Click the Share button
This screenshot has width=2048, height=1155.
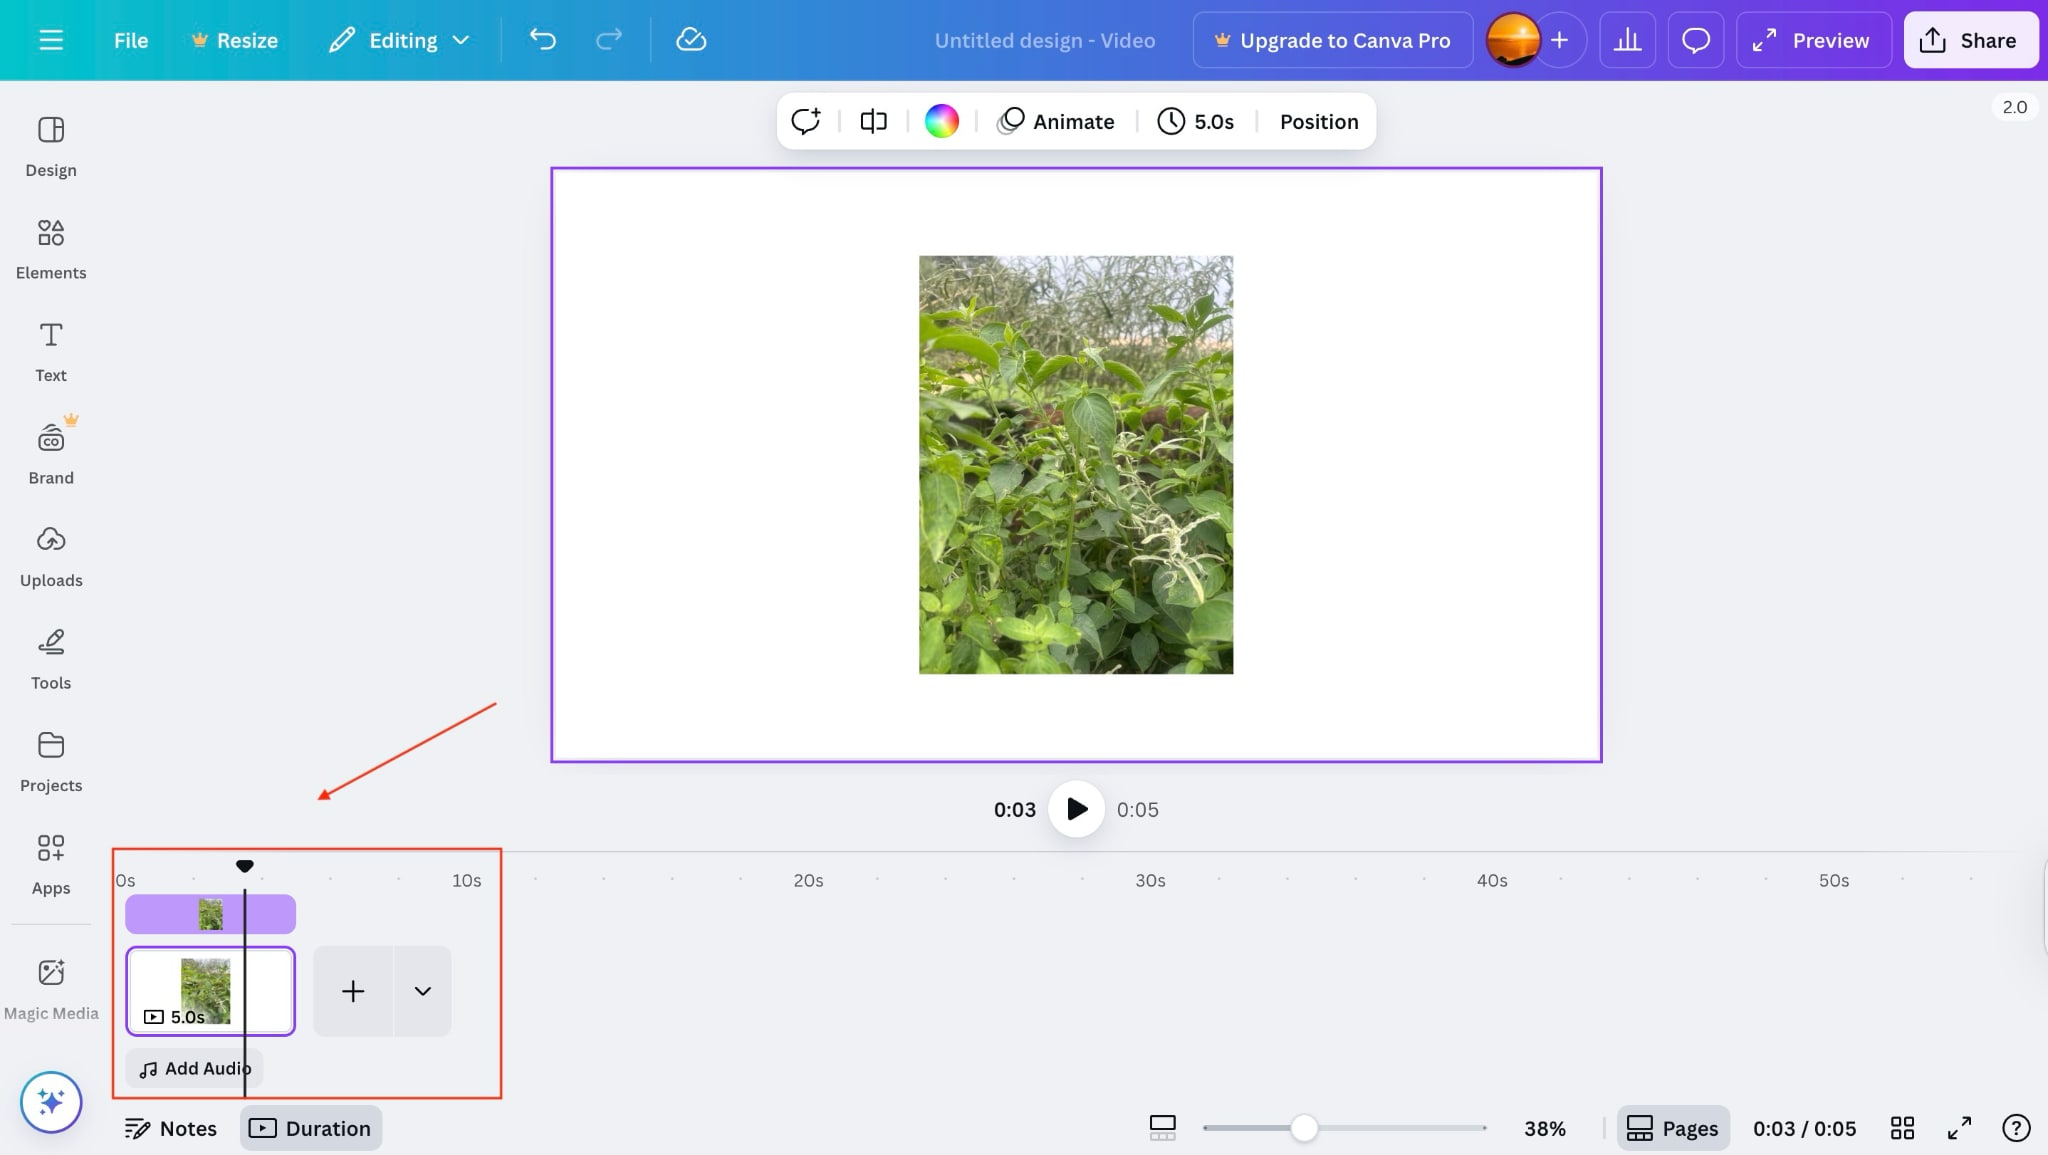coord(1969,40)
